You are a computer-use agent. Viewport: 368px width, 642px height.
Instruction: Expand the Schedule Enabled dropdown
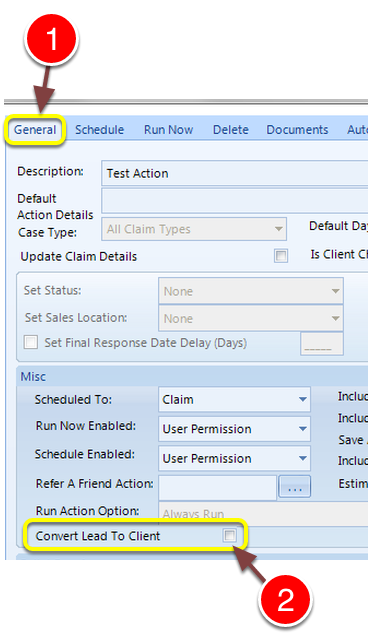tap(234, 458)
